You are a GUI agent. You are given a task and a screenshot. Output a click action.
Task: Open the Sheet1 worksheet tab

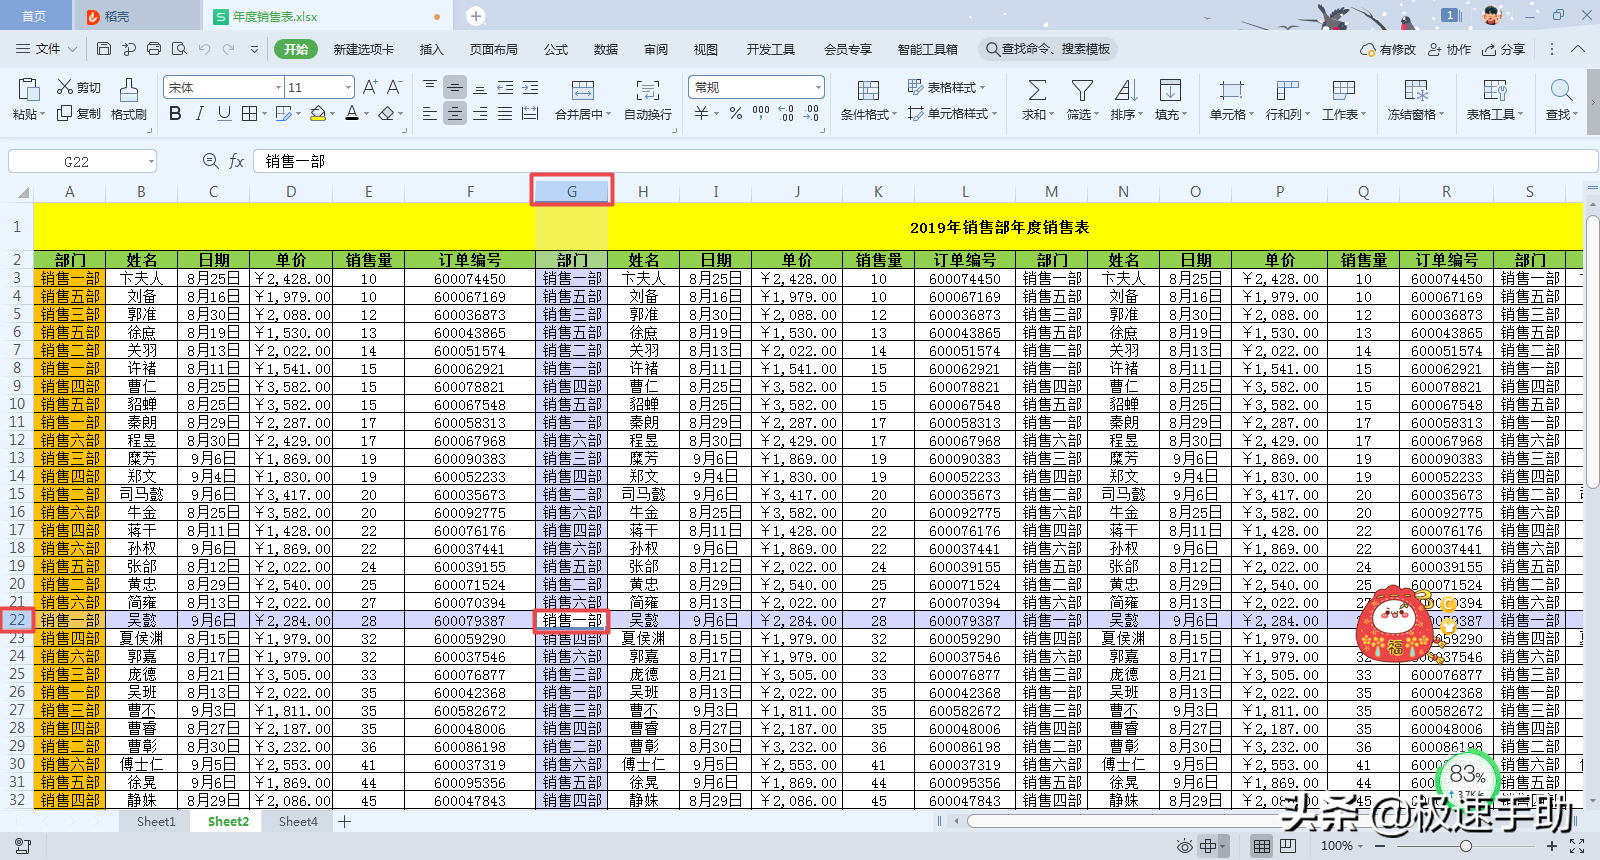156,822
